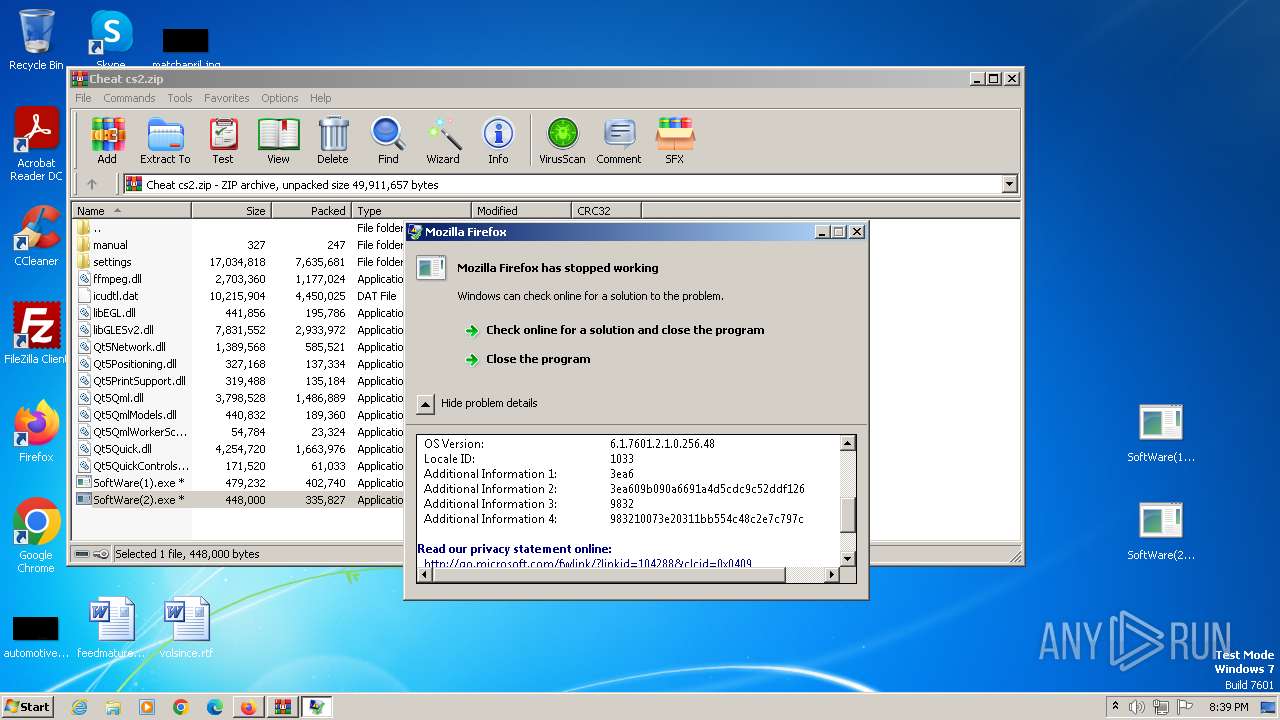Screen dimensions: 1280x720
Task: Select the manual folder row
Action: pyautogui.click(x=238, y=245)
